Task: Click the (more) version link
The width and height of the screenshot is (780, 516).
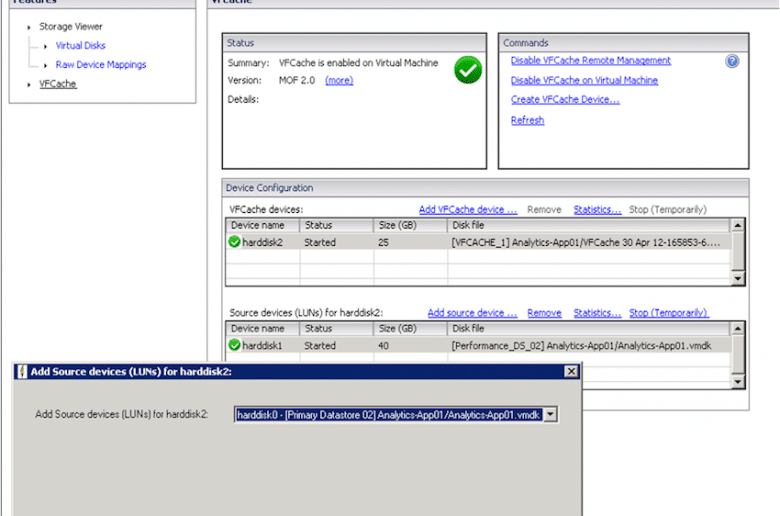Action: [339, 80]
